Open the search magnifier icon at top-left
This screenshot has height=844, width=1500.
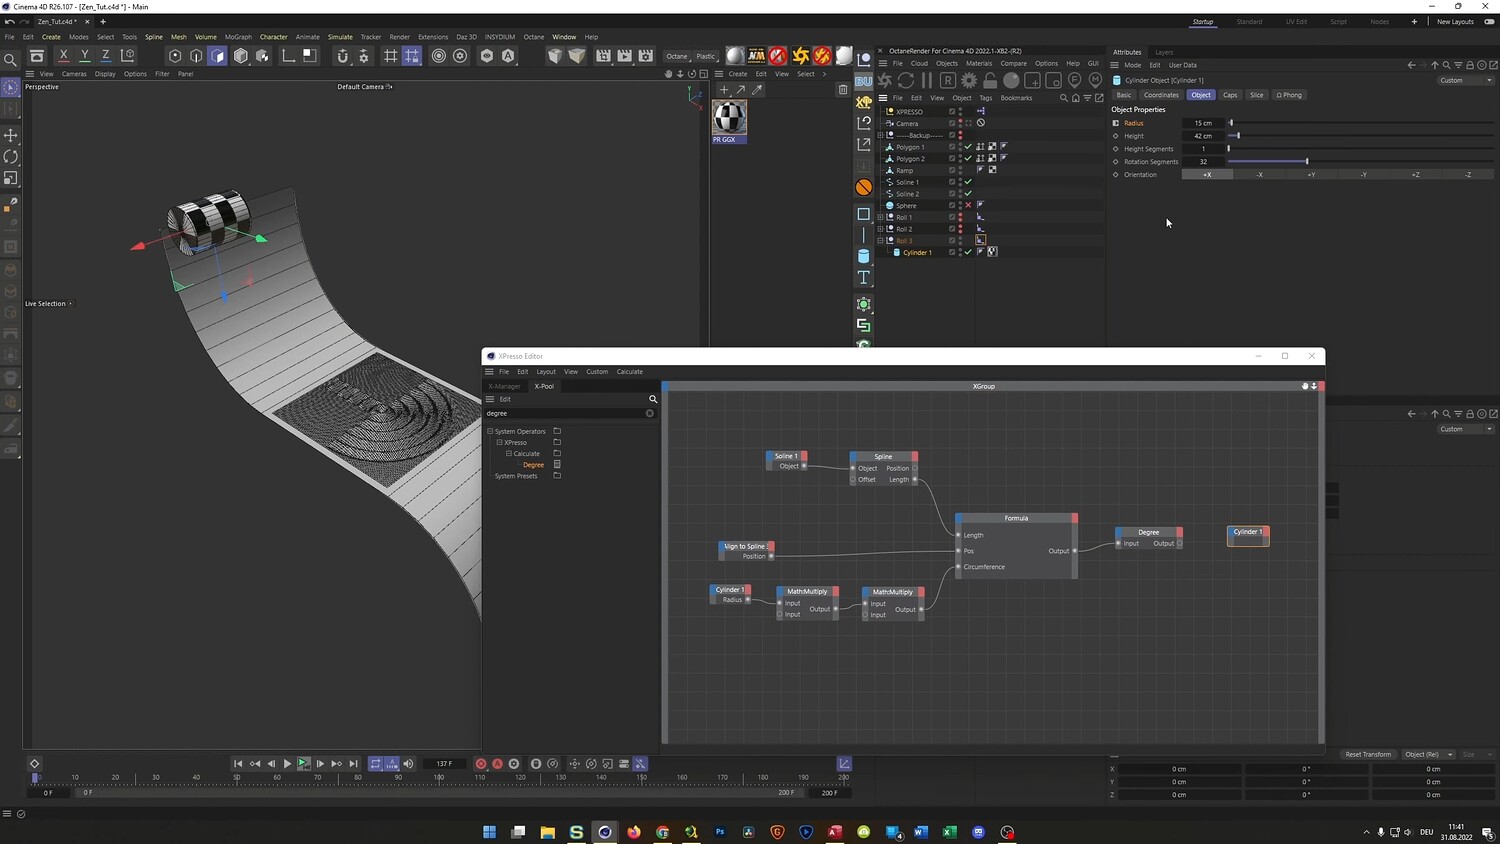11,60
